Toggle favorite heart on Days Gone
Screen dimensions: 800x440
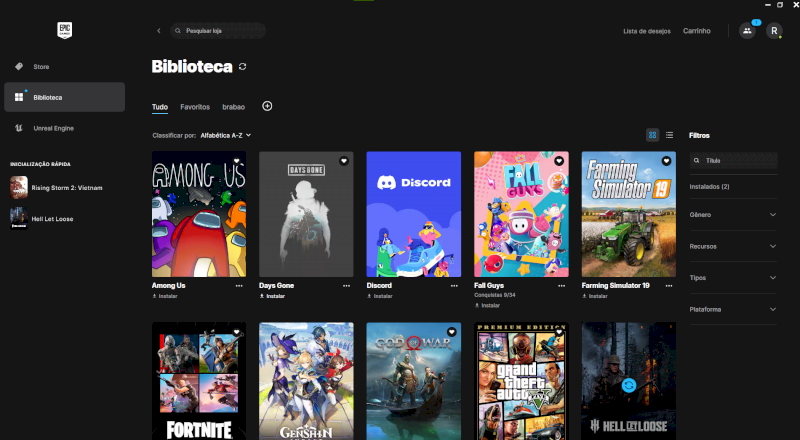coord(344,160)
